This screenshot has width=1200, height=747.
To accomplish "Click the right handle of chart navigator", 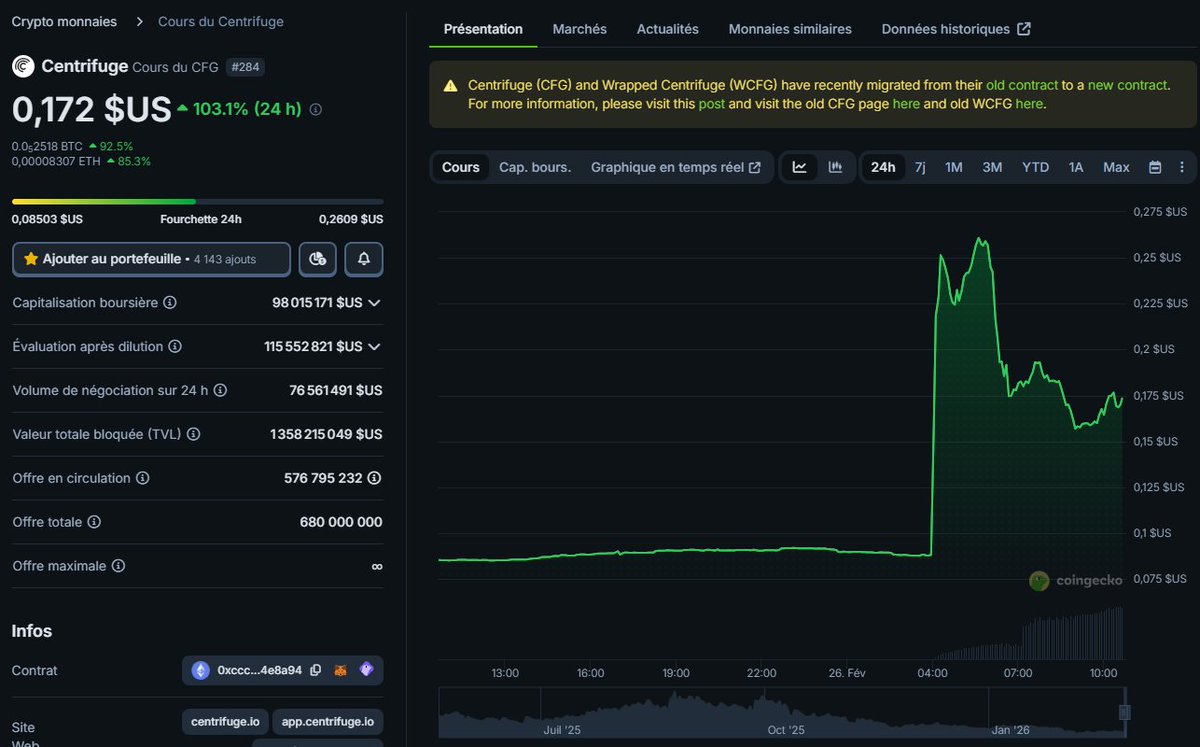I will pos(1124,712).
